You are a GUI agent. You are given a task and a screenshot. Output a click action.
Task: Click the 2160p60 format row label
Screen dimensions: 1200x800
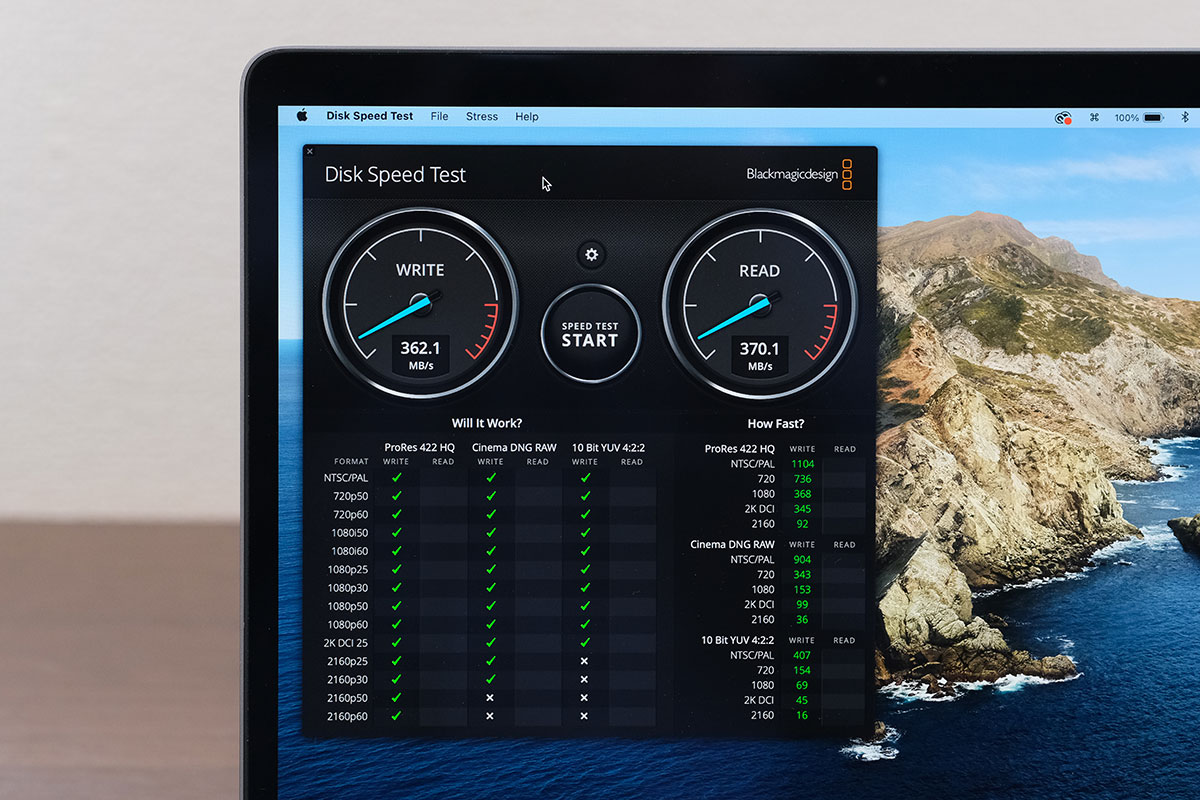point(348,716)
